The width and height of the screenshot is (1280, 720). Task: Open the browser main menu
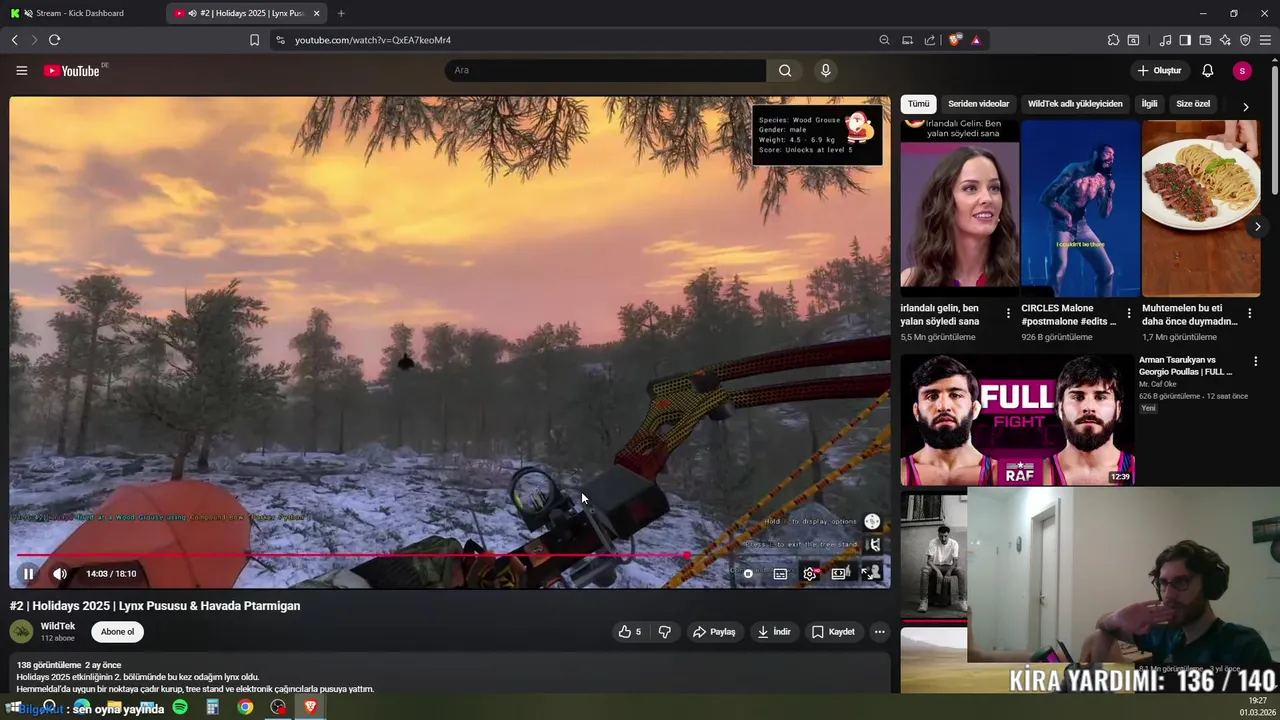pos(1266,40)
